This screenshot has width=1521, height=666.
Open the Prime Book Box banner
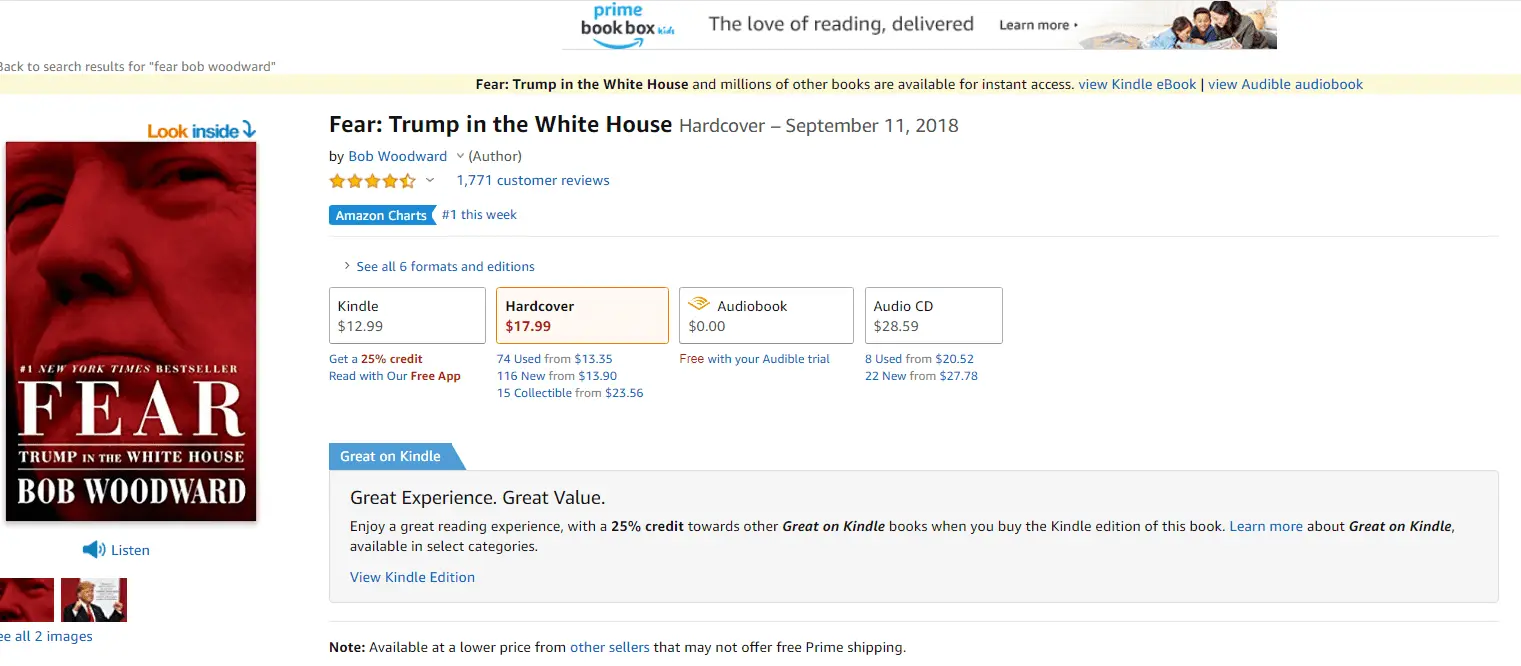pos(919,25)
